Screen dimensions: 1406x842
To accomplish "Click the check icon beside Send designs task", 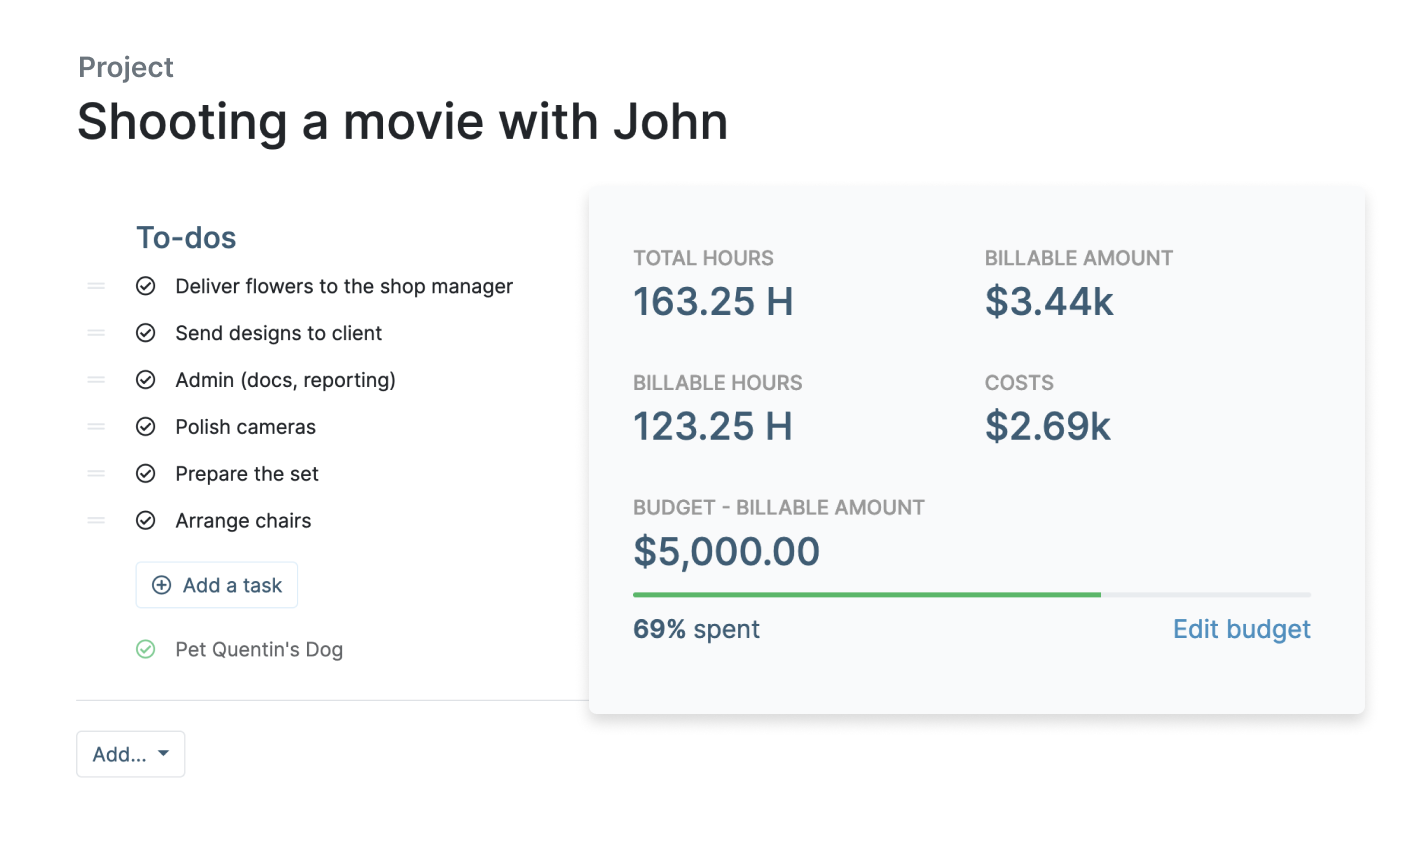I will [x=146, y=333].
